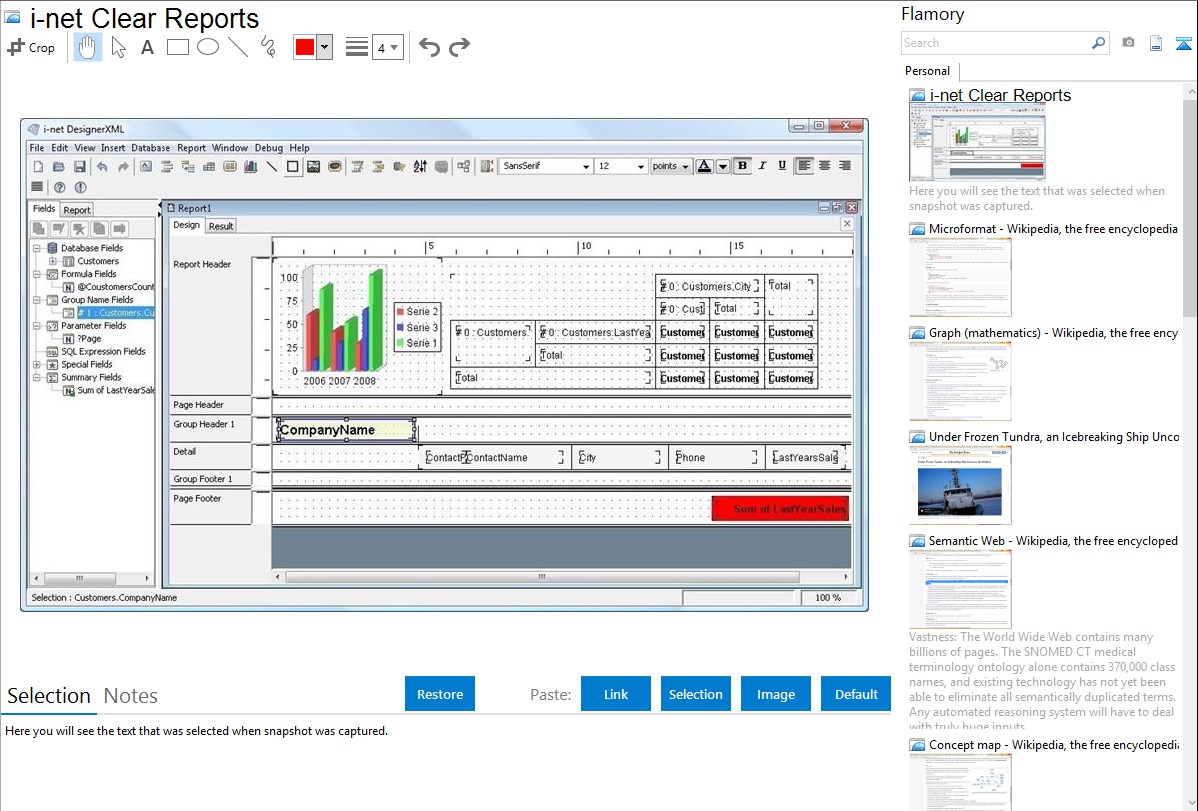This screenshot has width=1198, height=811.
Task: Choose the straight line tool
Action: pyautogui.click(x=237, y=47)
